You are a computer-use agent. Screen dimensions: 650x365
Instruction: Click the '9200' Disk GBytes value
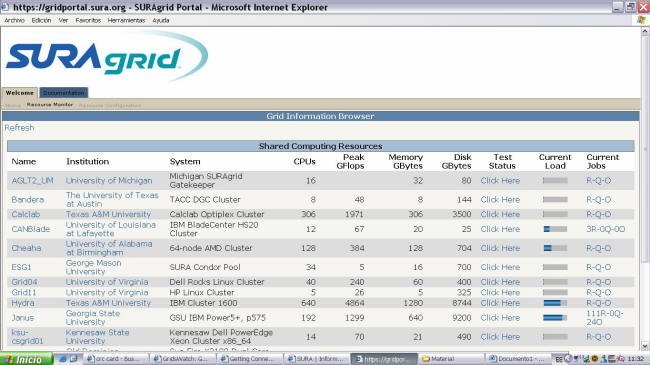point(461,318)
